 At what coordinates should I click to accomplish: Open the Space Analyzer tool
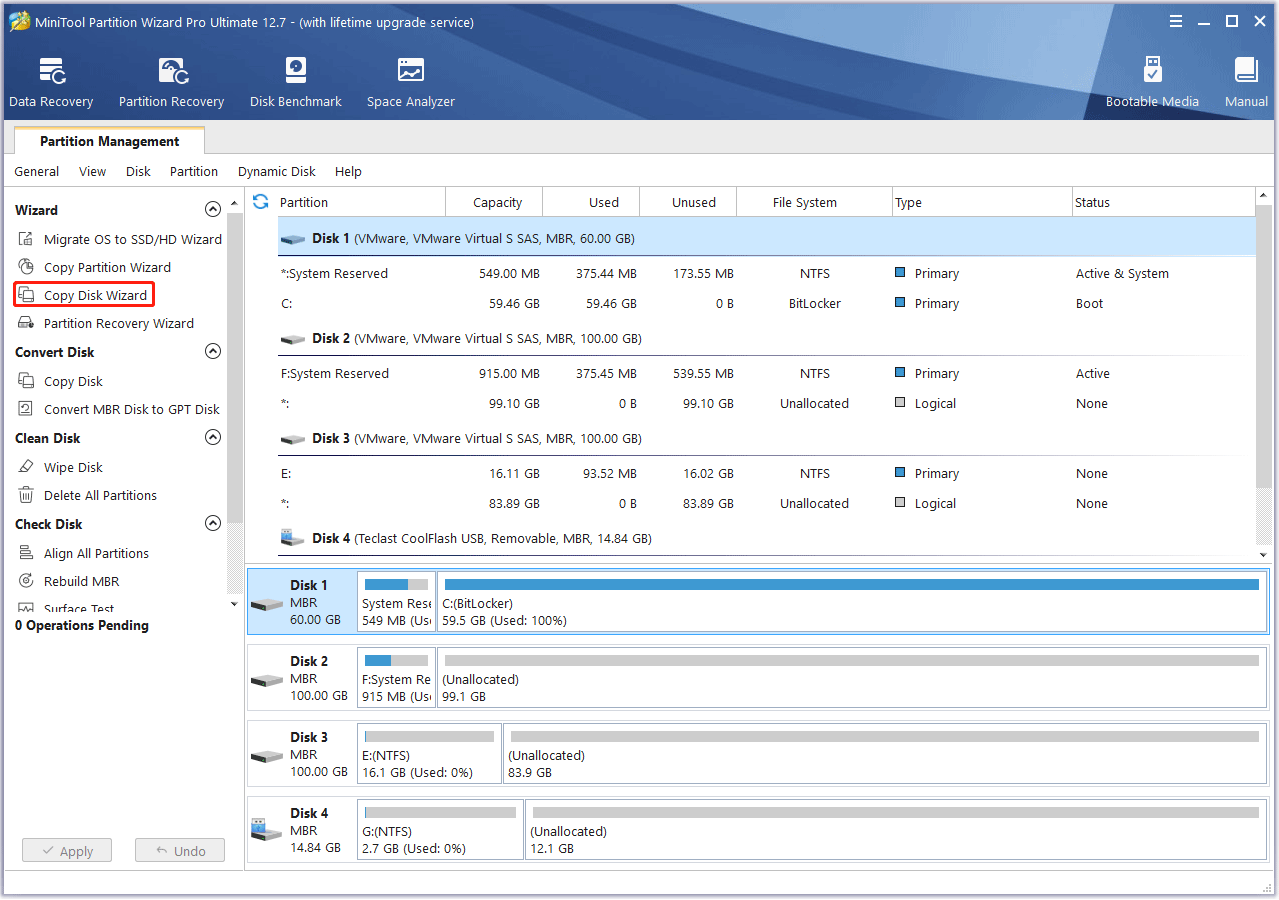pos(410,83)
